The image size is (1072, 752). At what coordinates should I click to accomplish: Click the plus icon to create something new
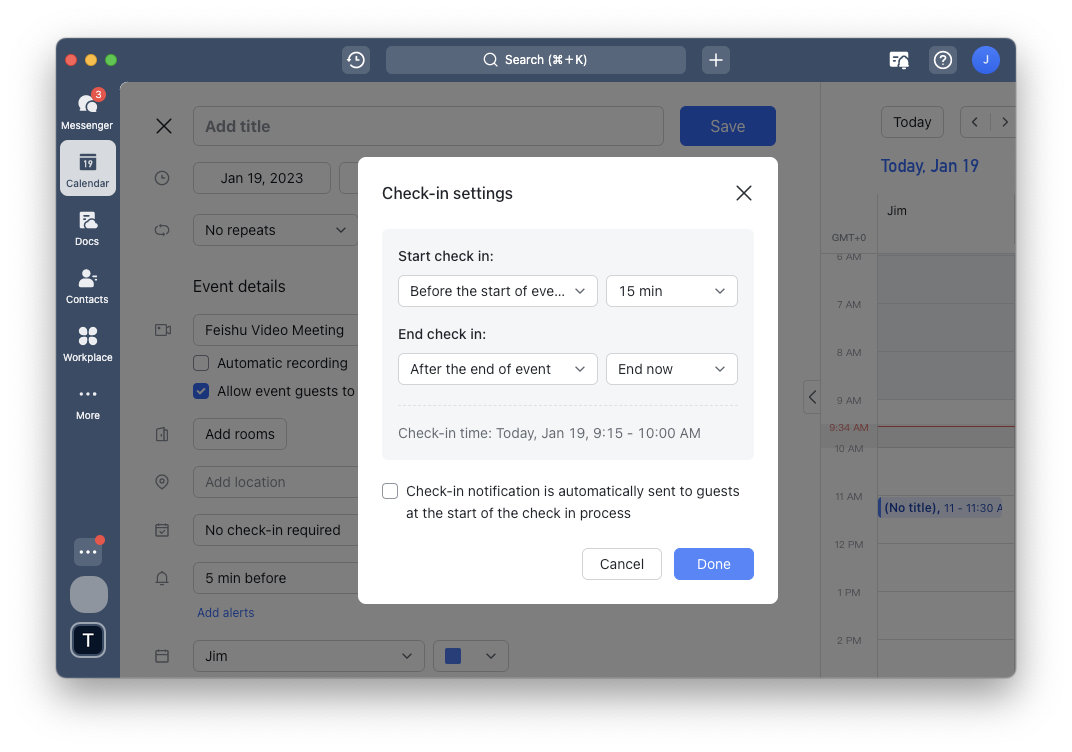coord(715,60)
